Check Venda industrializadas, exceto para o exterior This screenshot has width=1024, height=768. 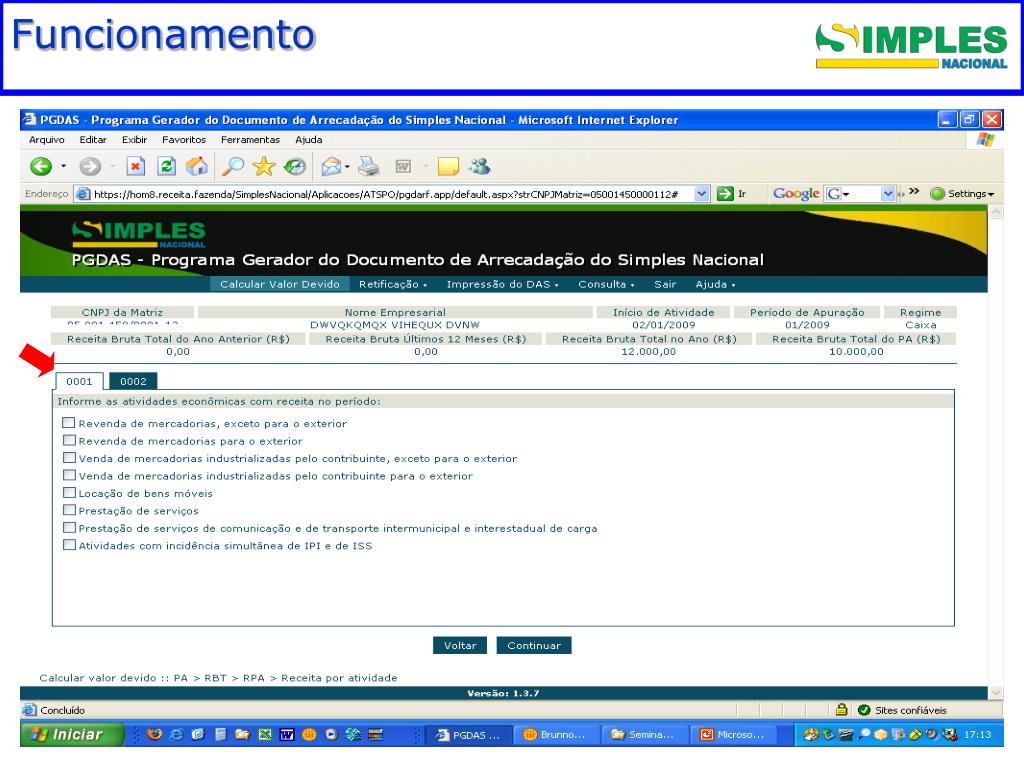pos(69,458)
